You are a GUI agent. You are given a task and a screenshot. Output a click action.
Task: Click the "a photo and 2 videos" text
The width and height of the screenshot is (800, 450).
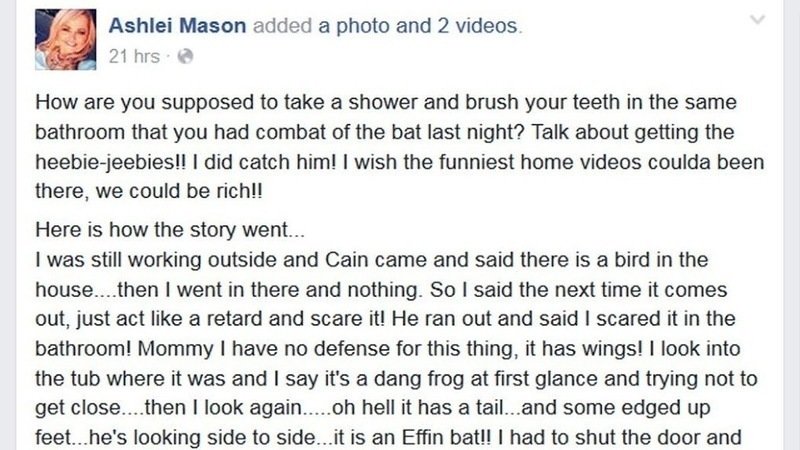click(x=418, y=27)
